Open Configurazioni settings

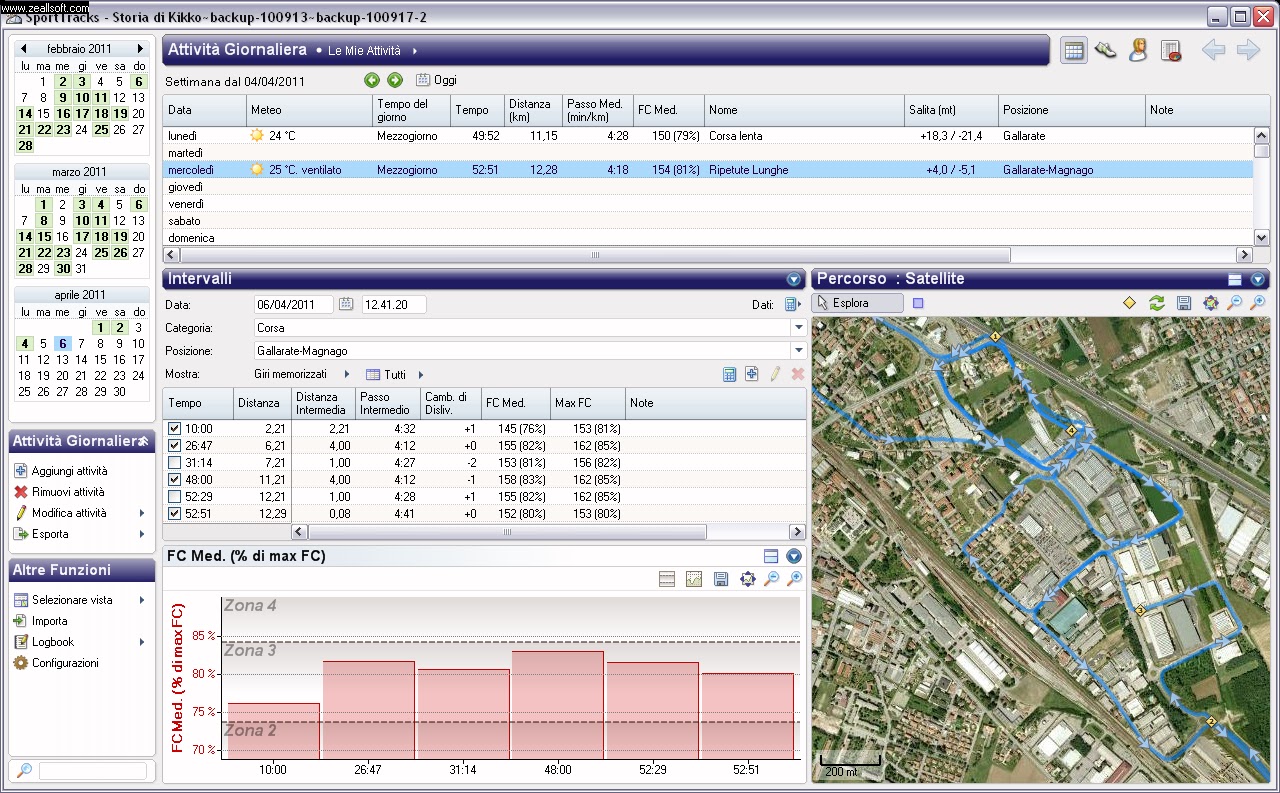(65, 663)
